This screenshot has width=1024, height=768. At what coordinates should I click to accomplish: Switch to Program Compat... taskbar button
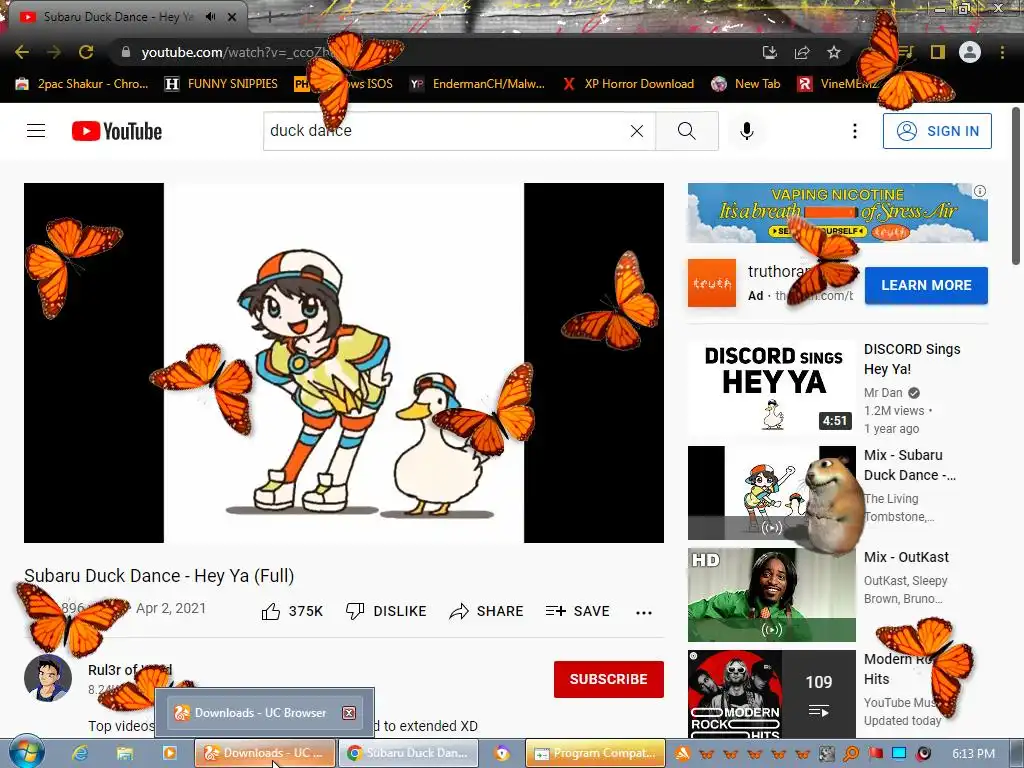(x=596, y=753)
